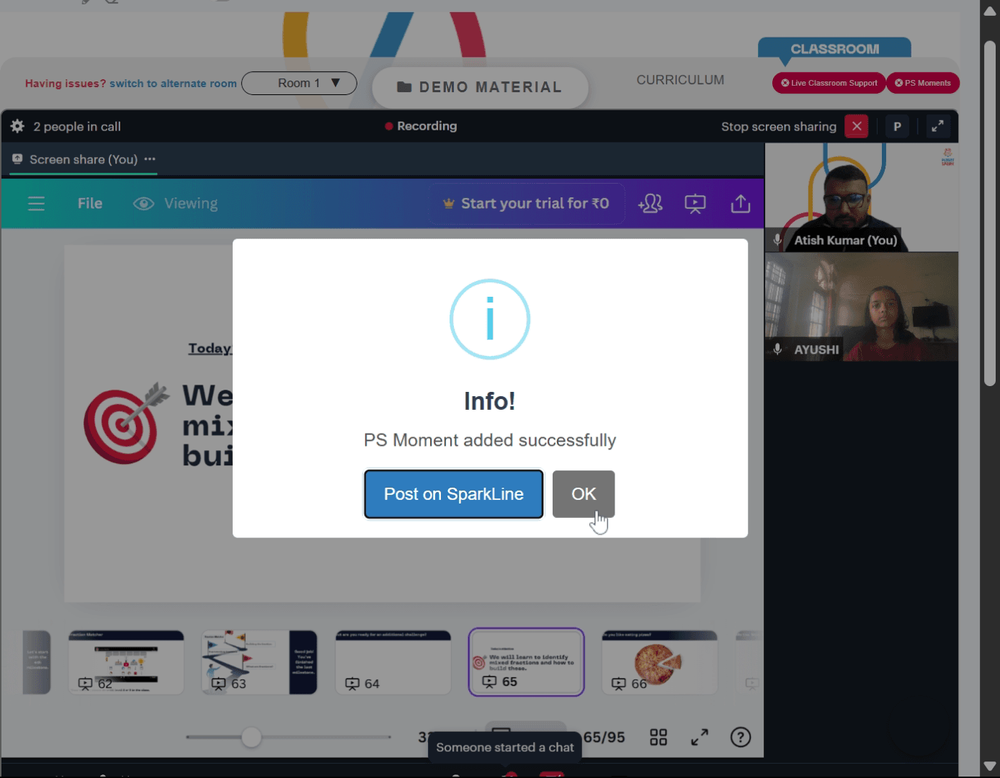Image resolution: width=1000 pixels, height=778 pixels.
Task: Click the page scrollbar up arrow
Action: 990,10
